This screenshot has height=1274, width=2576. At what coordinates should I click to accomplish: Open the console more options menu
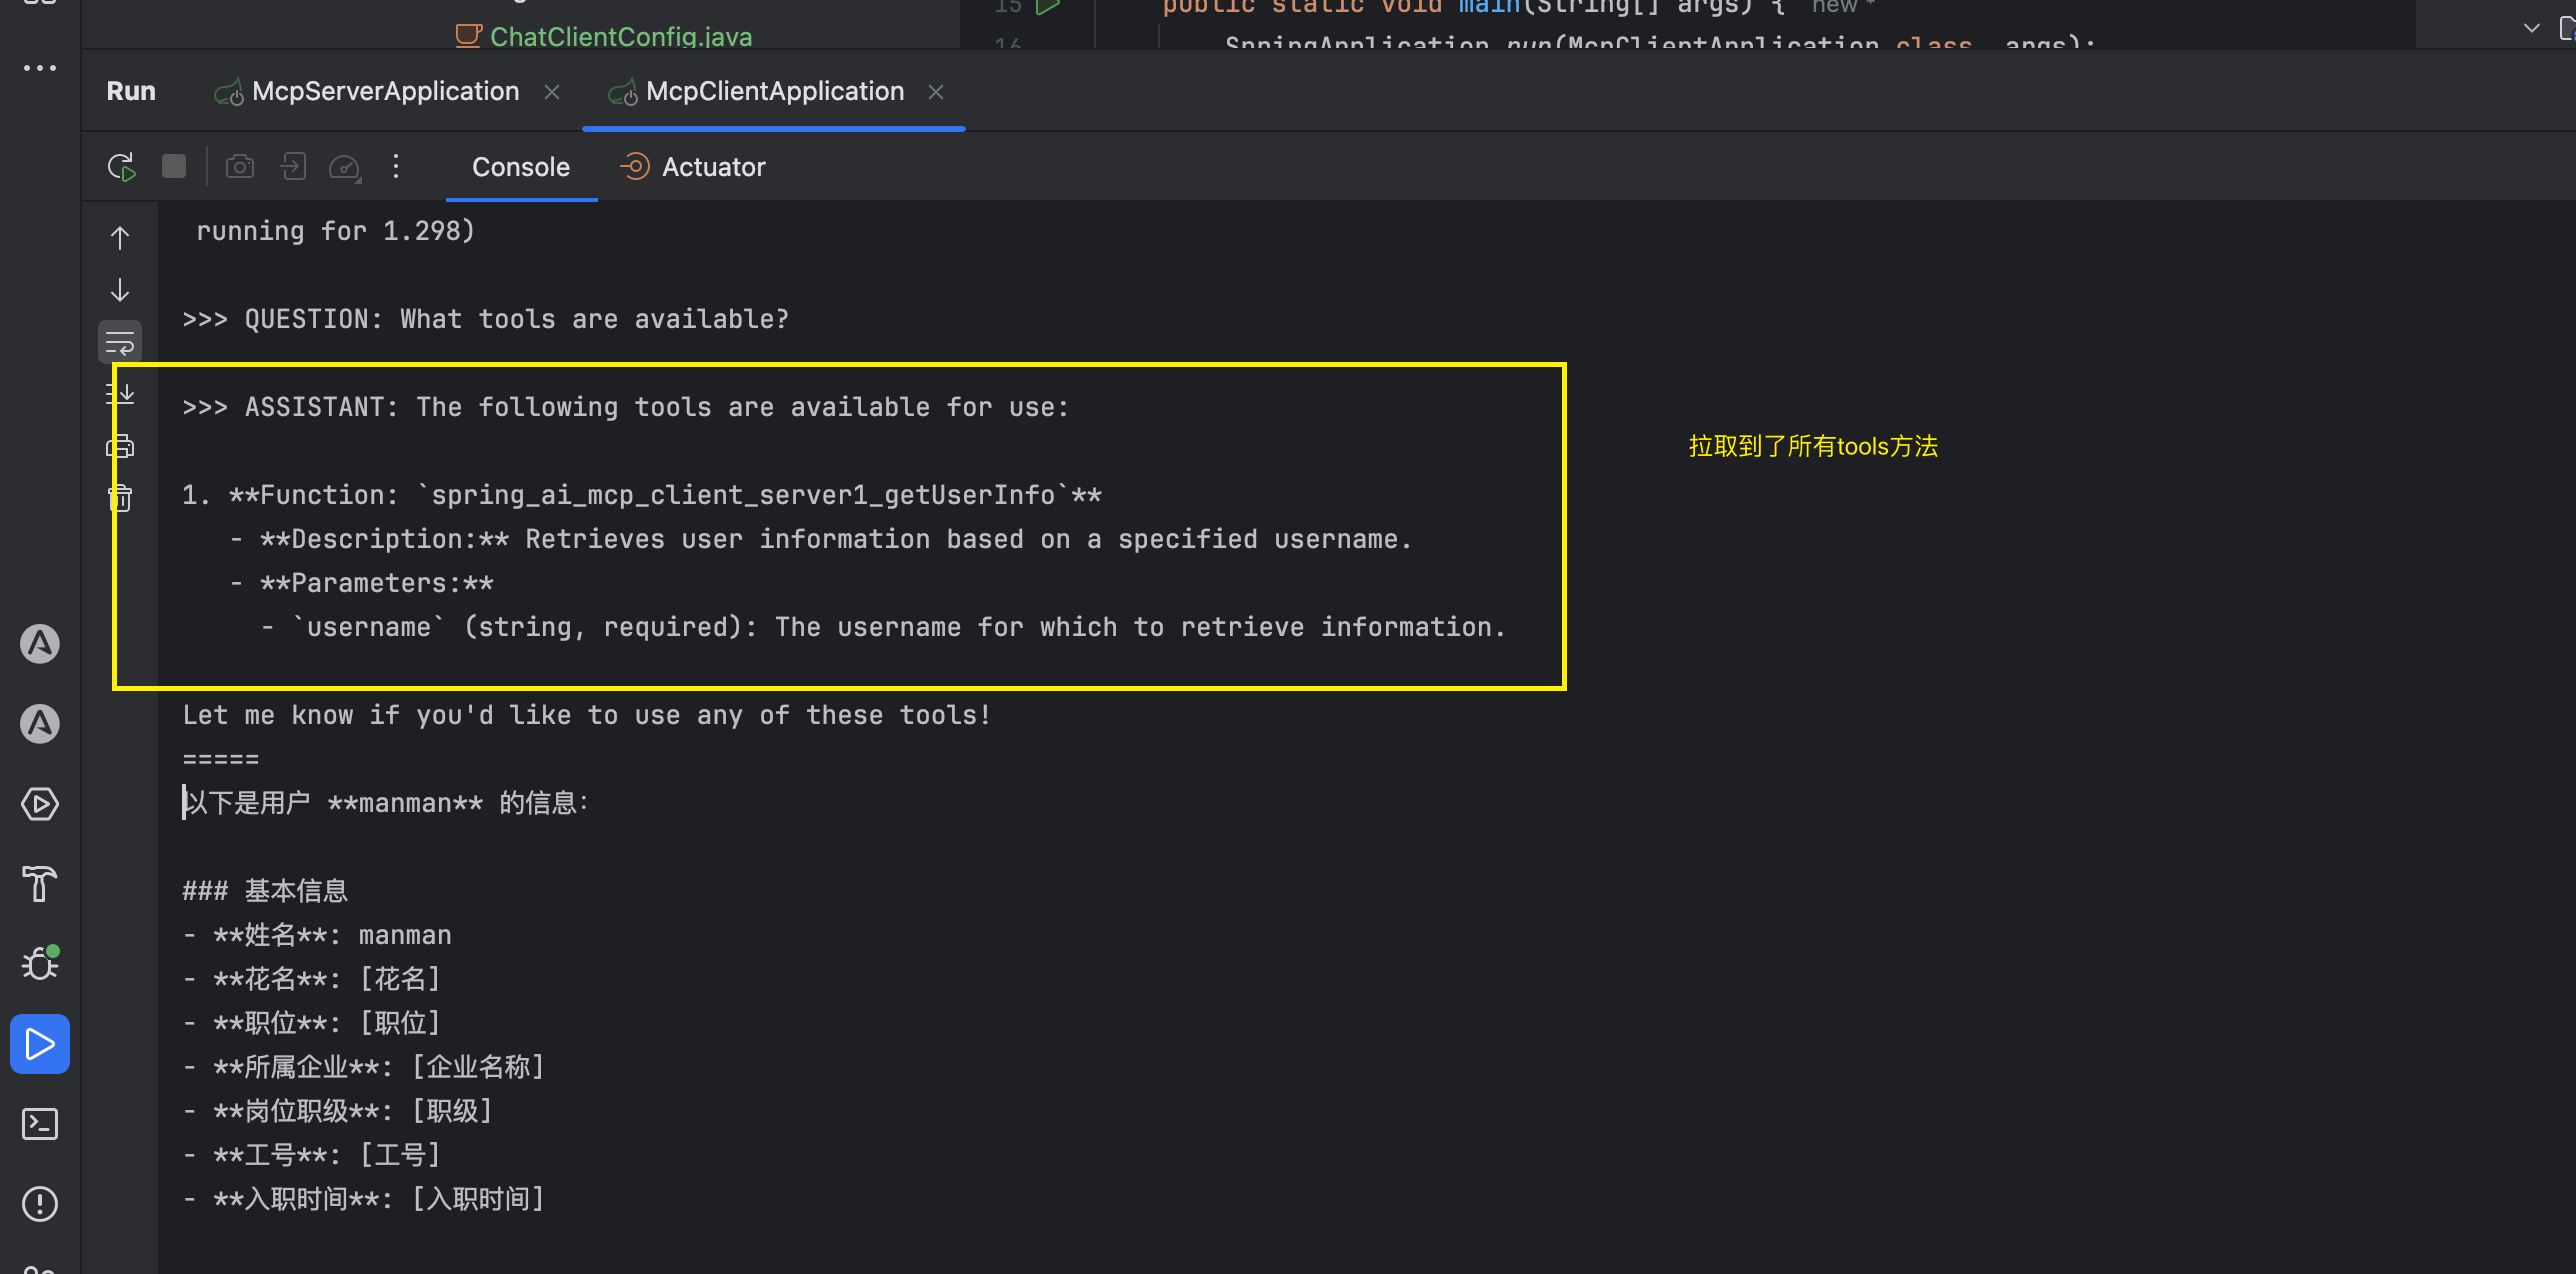[x=396, y=166]
